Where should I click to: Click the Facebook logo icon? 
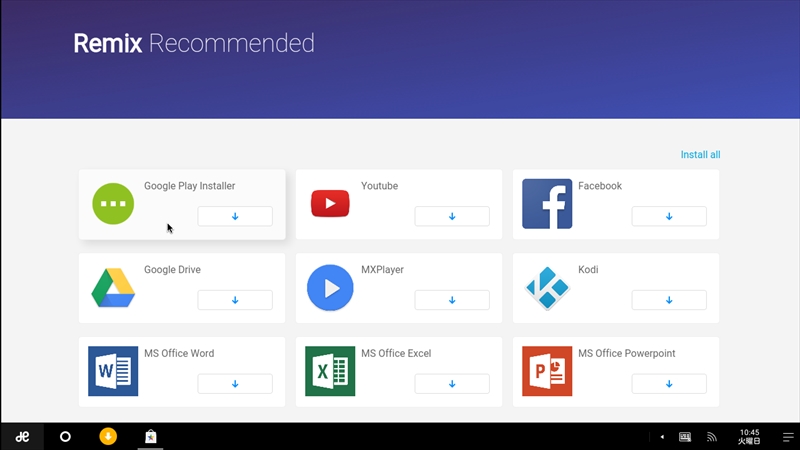pyautogui.click(x=547, y=204)
